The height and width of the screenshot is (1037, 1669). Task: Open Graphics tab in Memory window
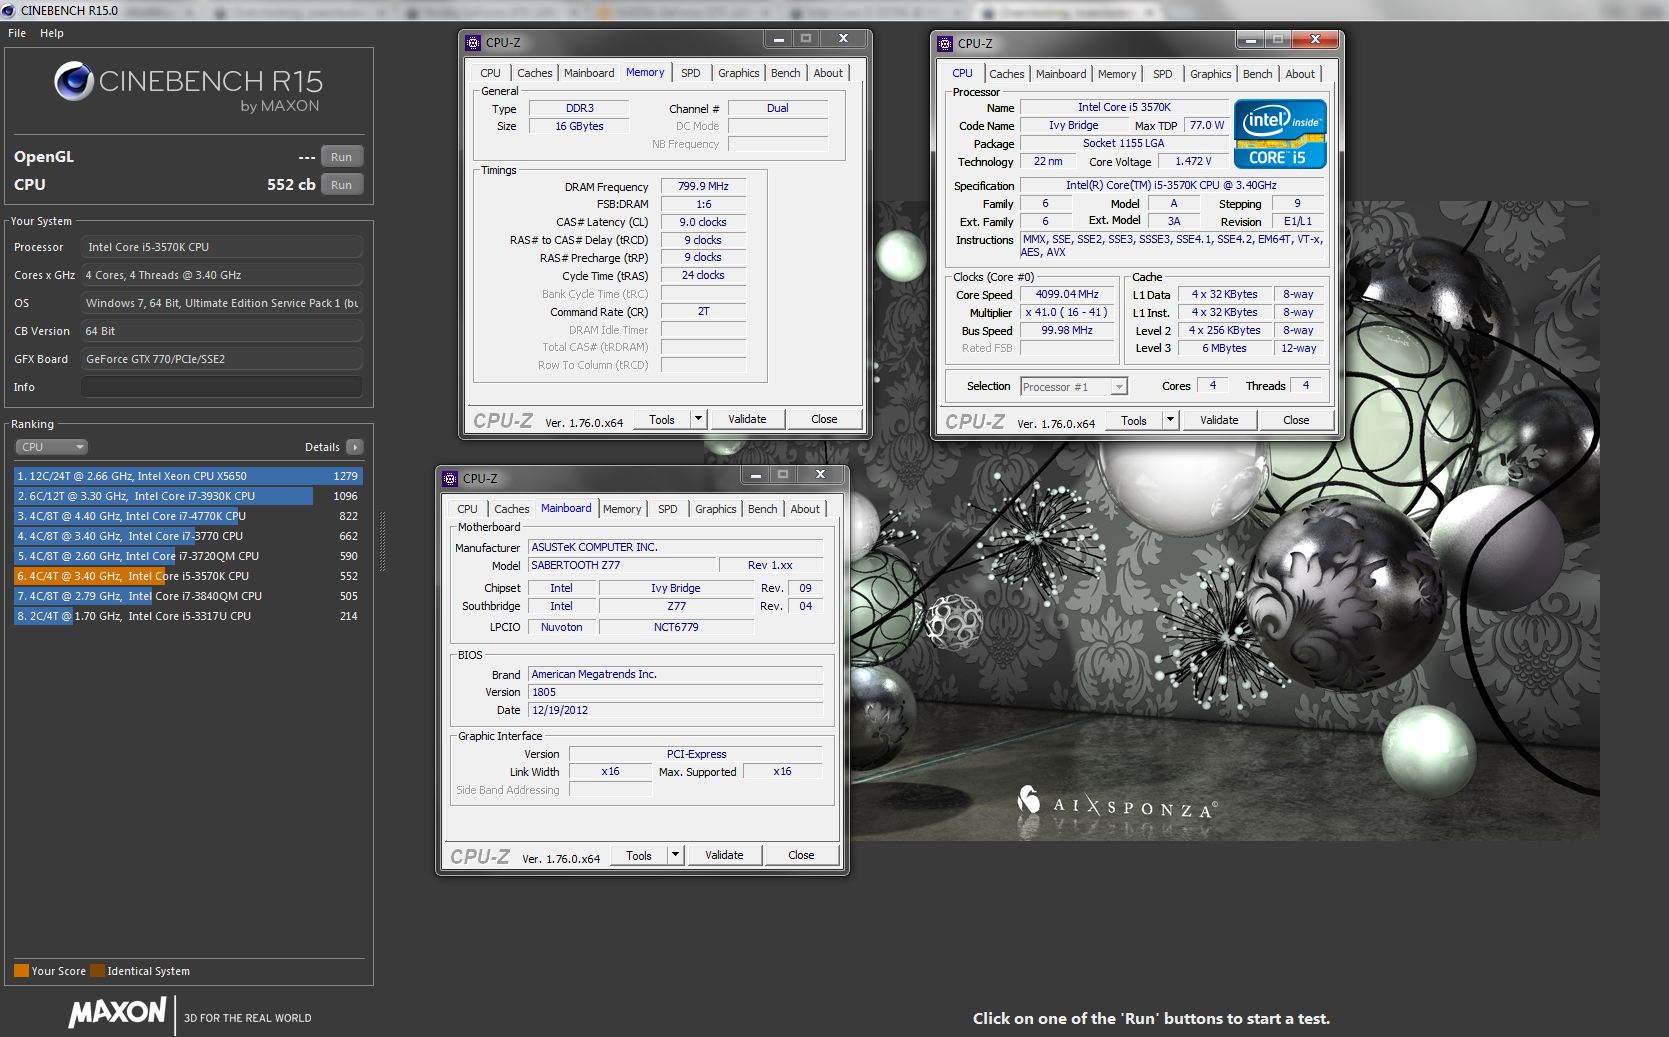739,73
